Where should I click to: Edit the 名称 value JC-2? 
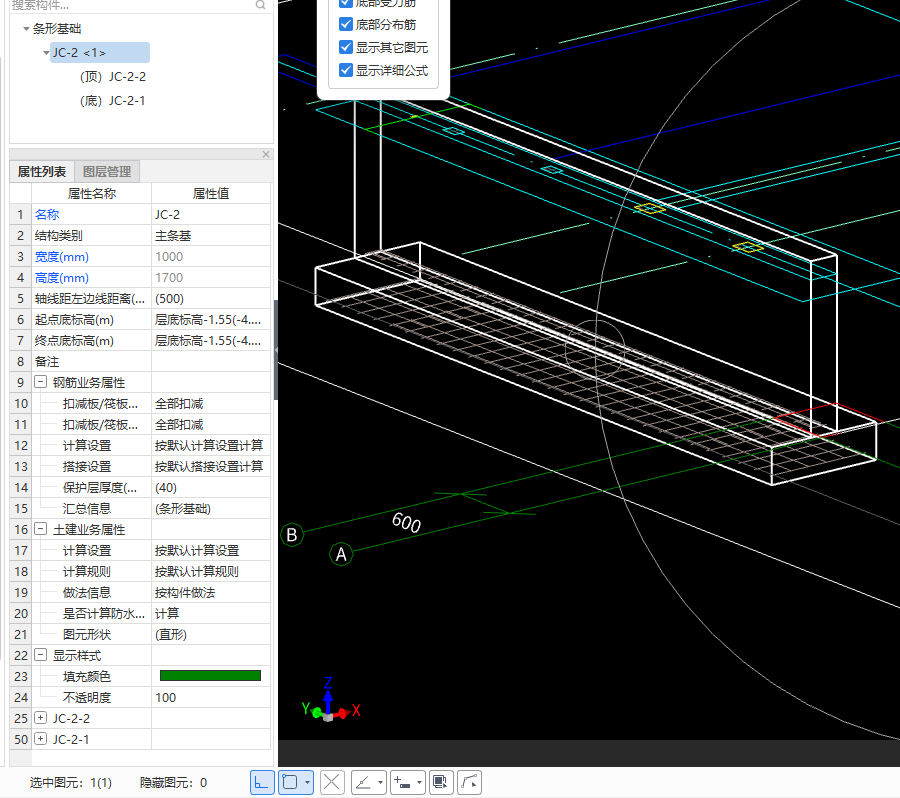click(211, 214)
